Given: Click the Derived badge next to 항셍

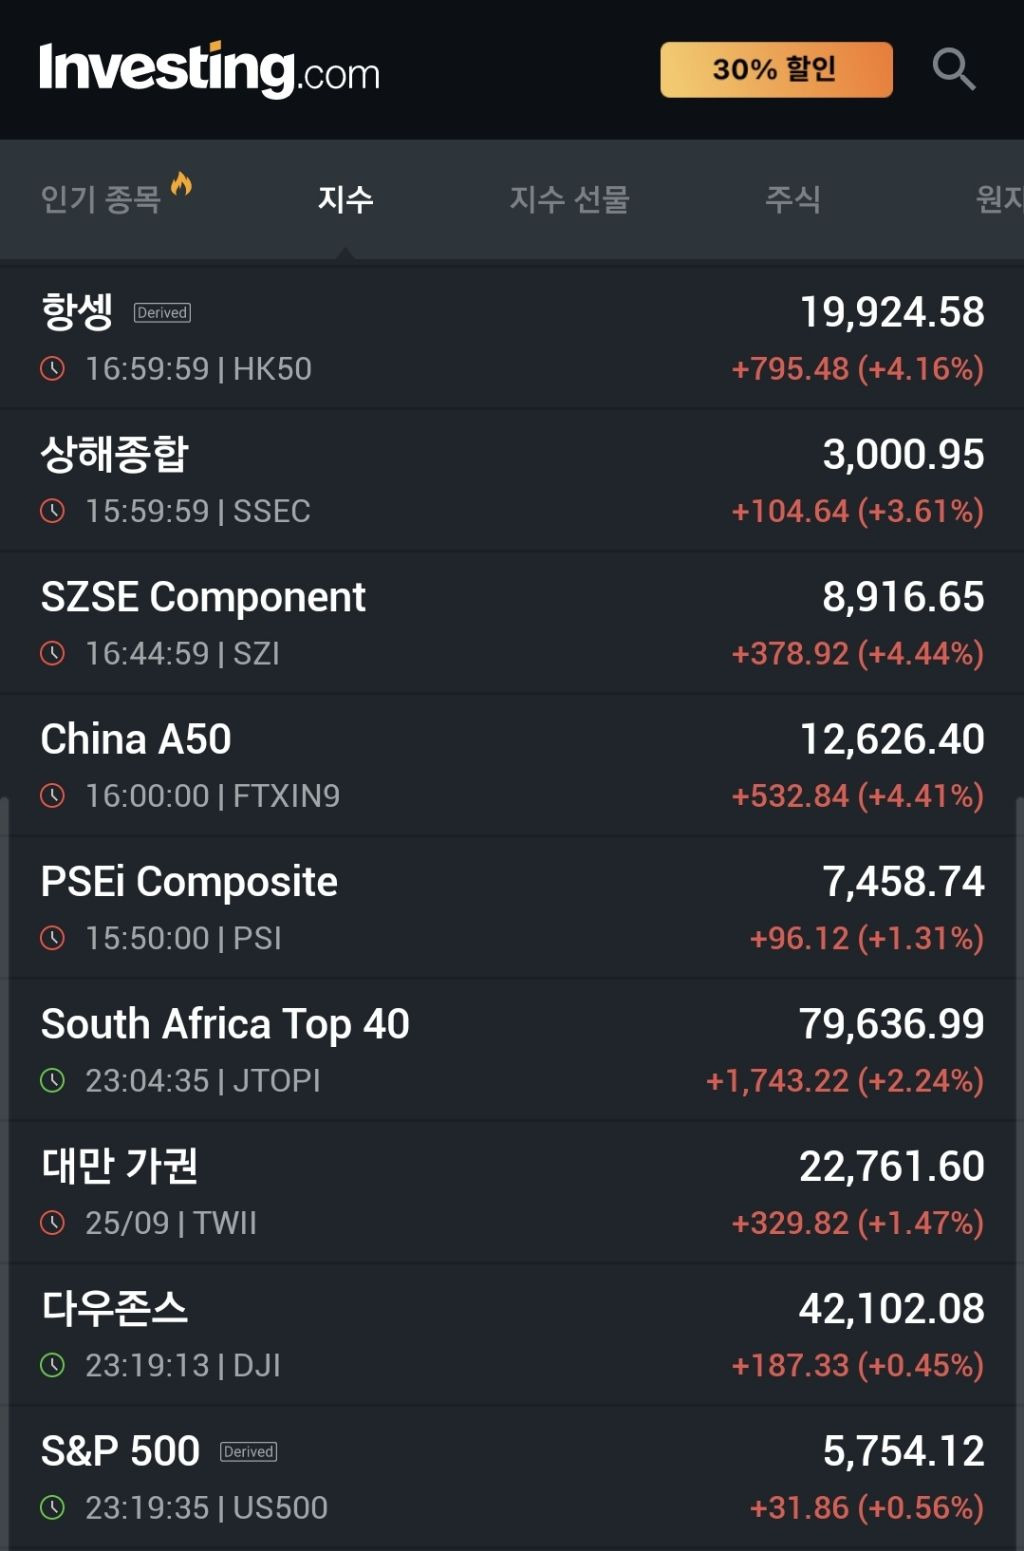Looking at the screenshot, I should (x=162, y=313).
